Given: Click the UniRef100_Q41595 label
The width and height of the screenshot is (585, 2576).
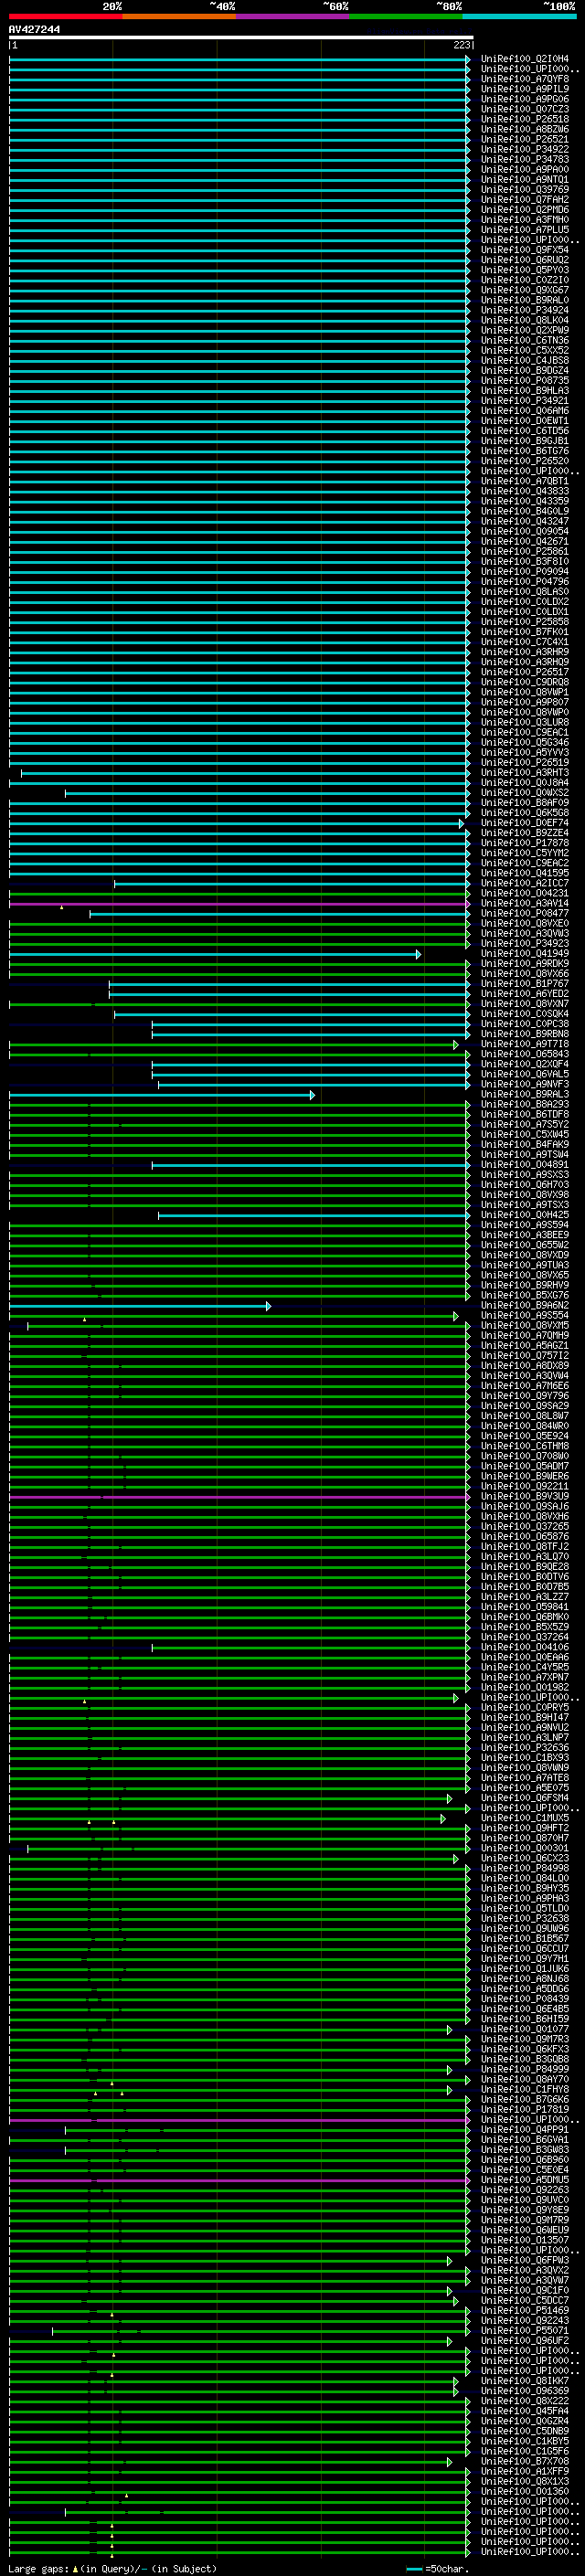Looking at the screenshot, I should click(524, 873).
